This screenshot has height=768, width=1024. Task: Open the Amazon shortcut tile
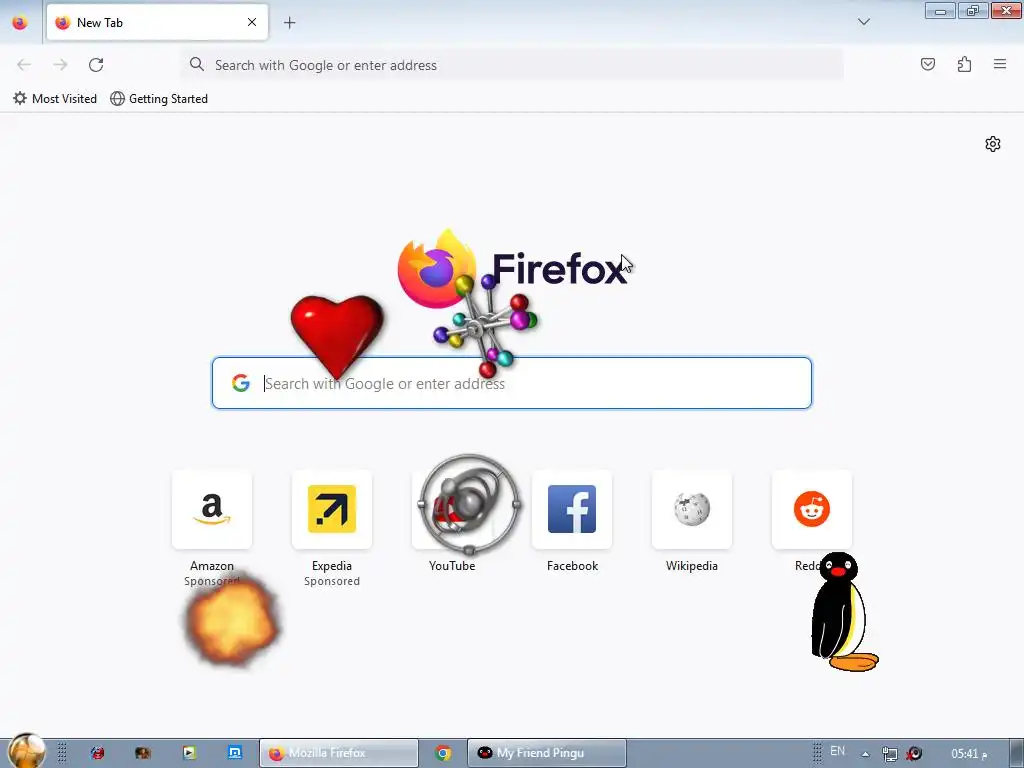click(212, 509)
